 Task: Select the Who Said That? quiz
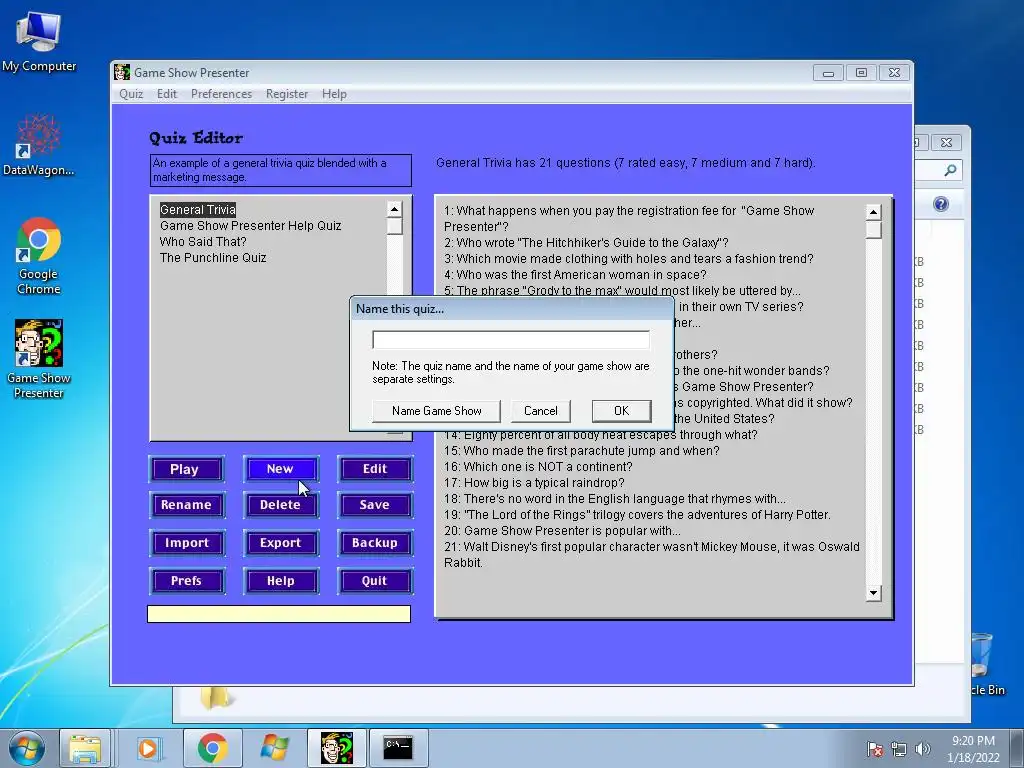[203, 242]
